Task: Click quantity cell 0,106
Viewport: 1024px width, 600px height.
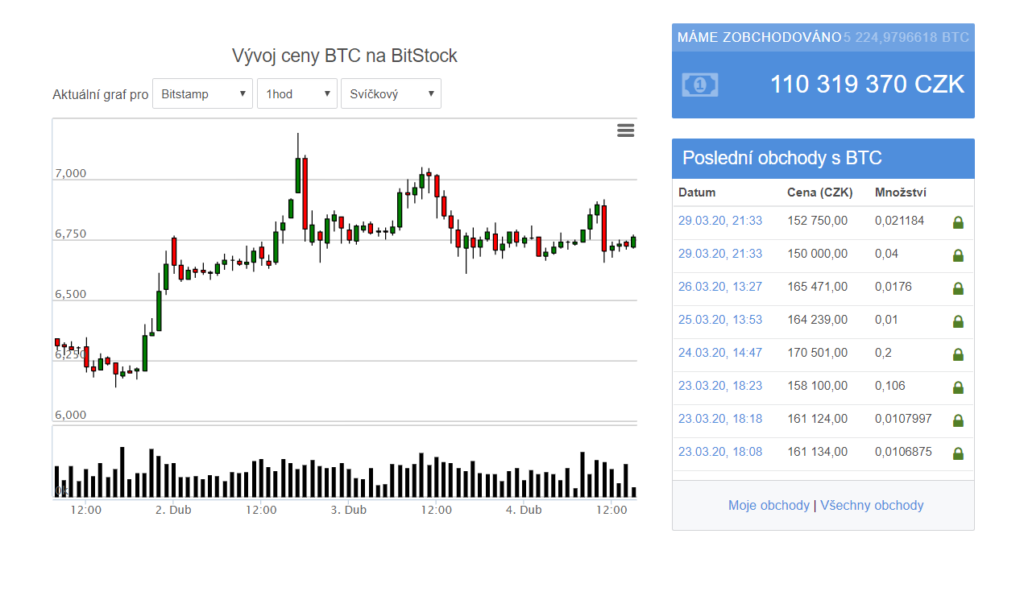Action: click(x=889, y=386)
